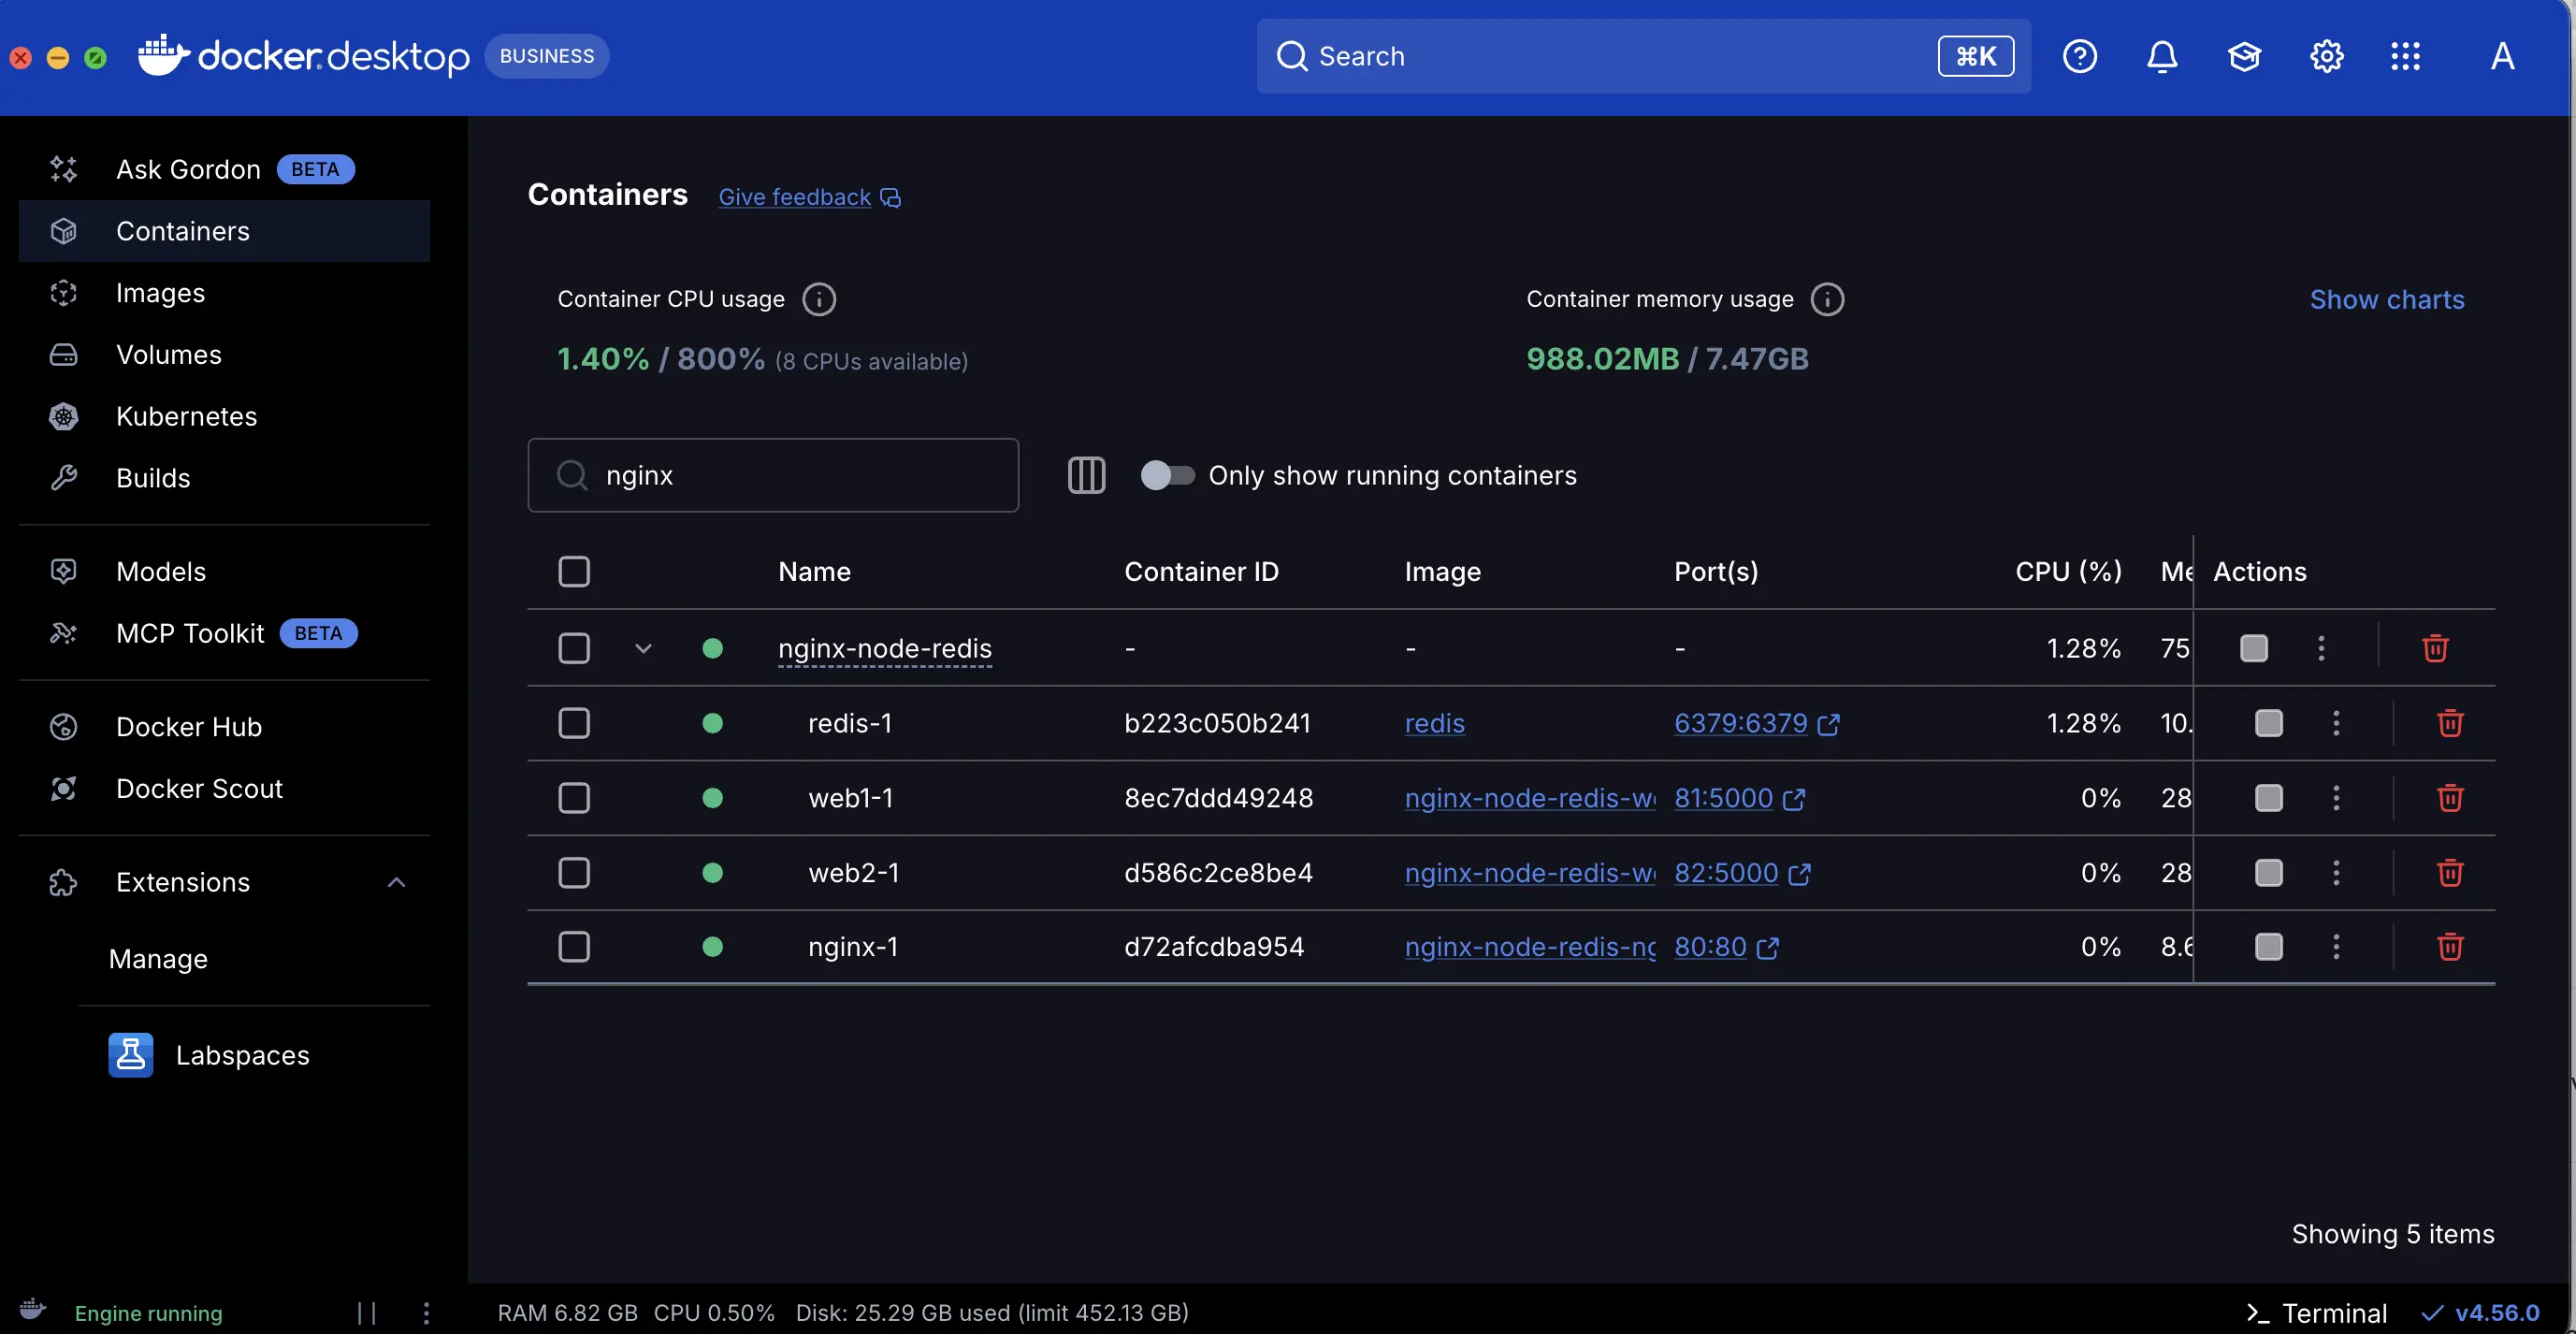Expand the nginx-node-redis container group
This screenshot has height=1334, width=2576.
point(643,648)
